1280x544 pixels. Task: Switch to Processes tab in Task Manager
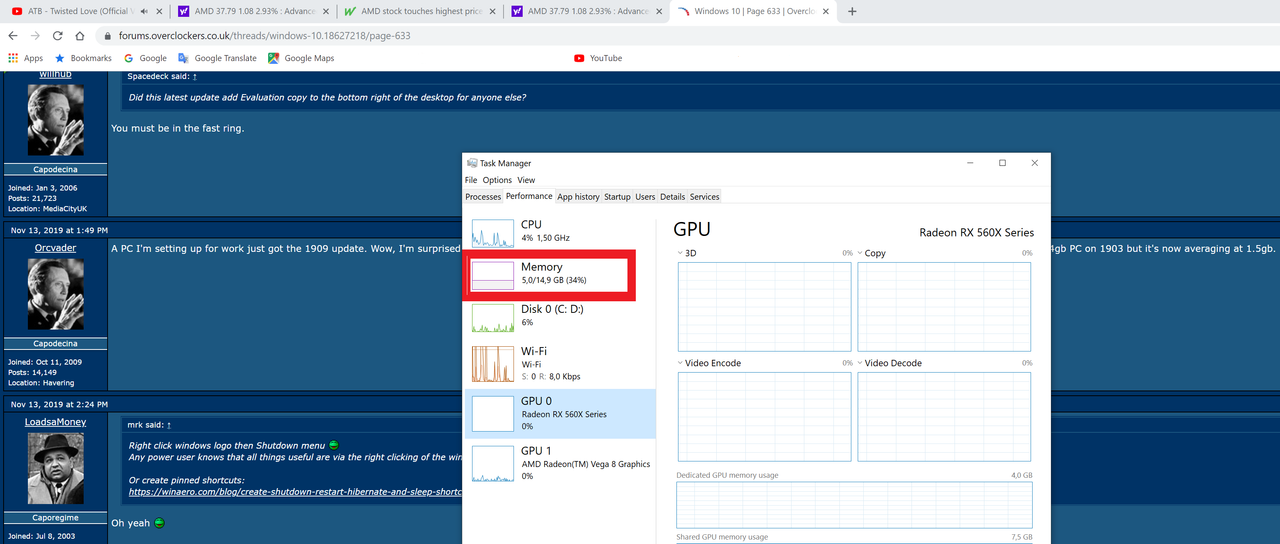(x=483, y=197)
